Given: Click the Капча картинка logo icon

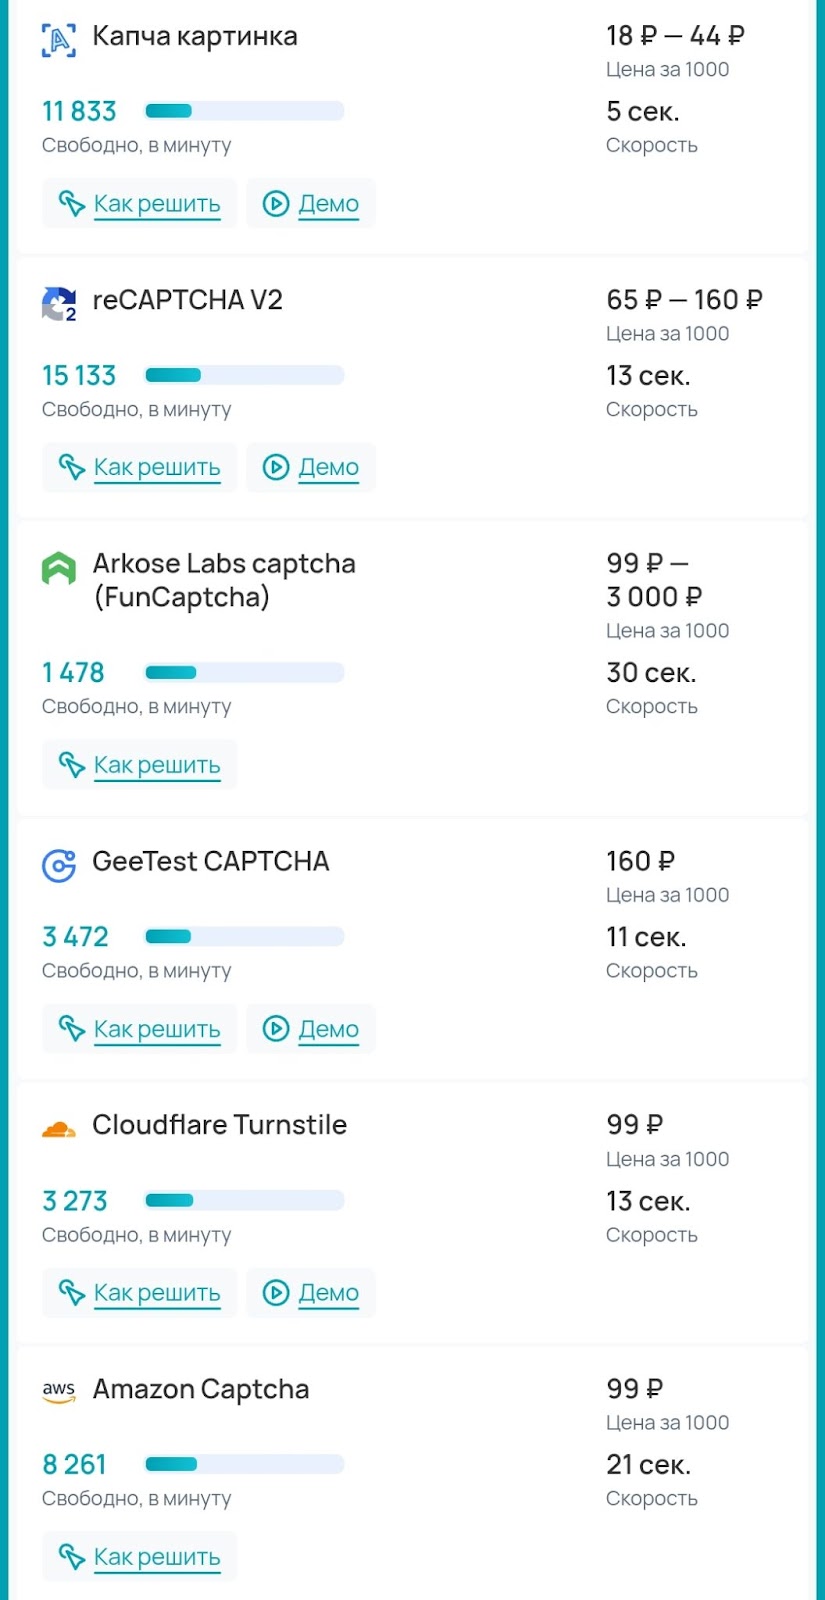Looking at the screenshot, I should click(58, 40).
